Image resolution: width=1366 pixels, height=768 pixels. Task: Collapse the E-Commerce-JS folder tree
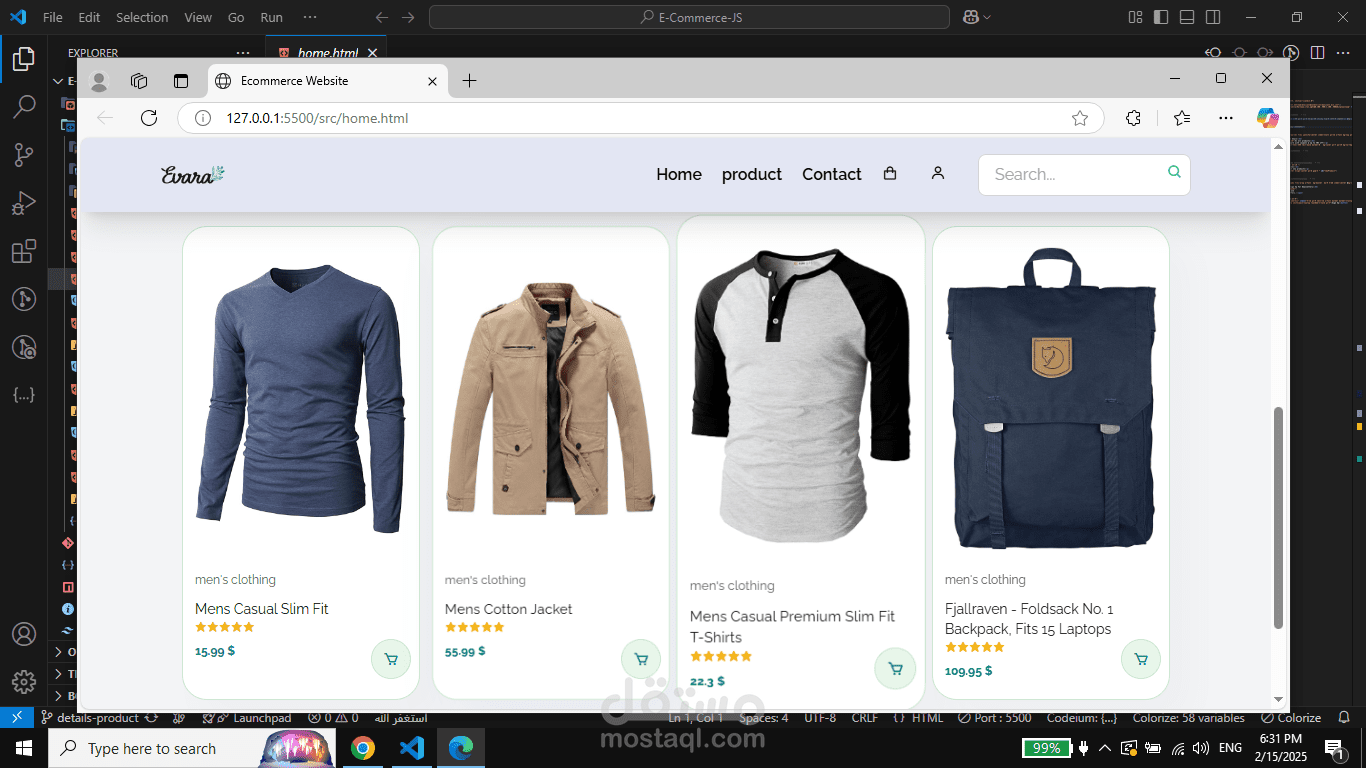(x=58, y=81)
